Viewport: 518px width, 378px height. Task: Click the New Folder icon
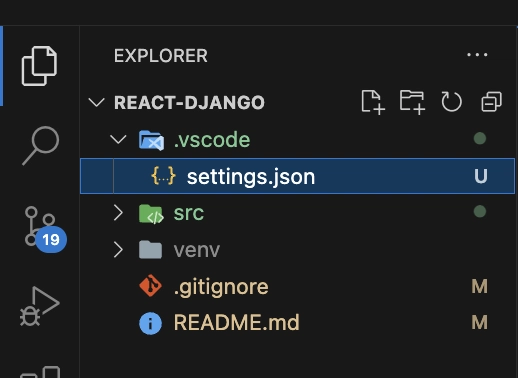coord(412,102)
